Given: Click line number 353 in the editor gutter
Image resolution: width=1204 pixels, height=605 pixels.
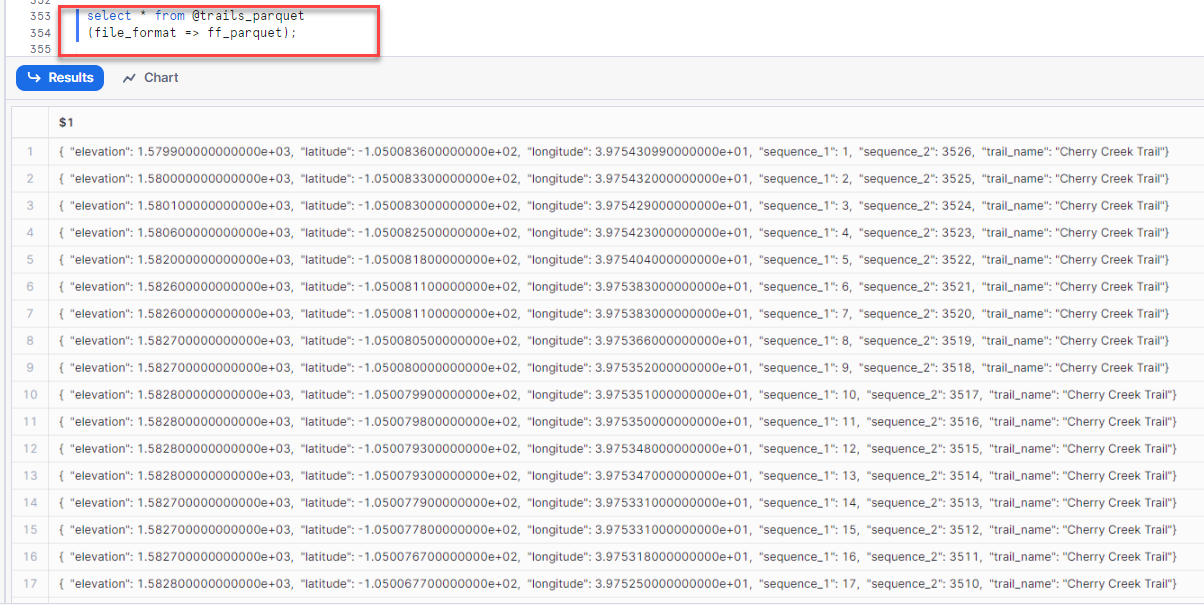Looking at the screenshot, I should 40,15.
